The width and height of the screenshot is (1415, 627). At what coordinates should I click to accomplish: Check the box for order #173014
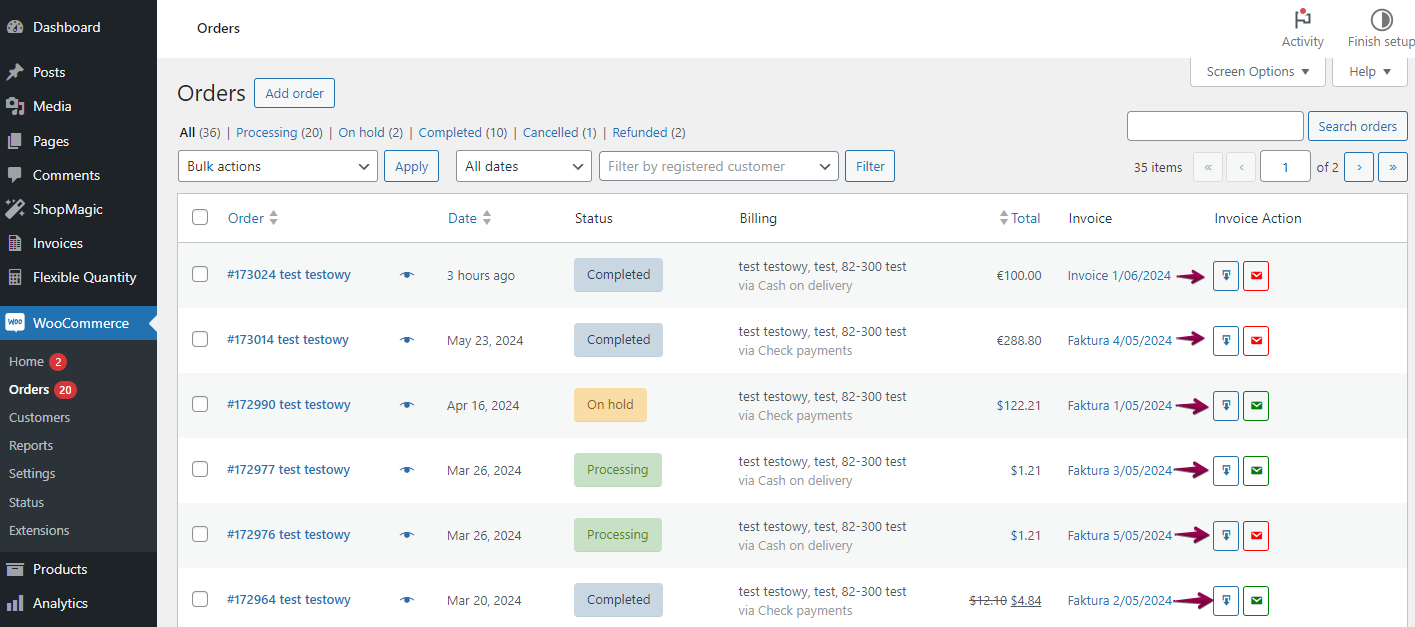200,340
